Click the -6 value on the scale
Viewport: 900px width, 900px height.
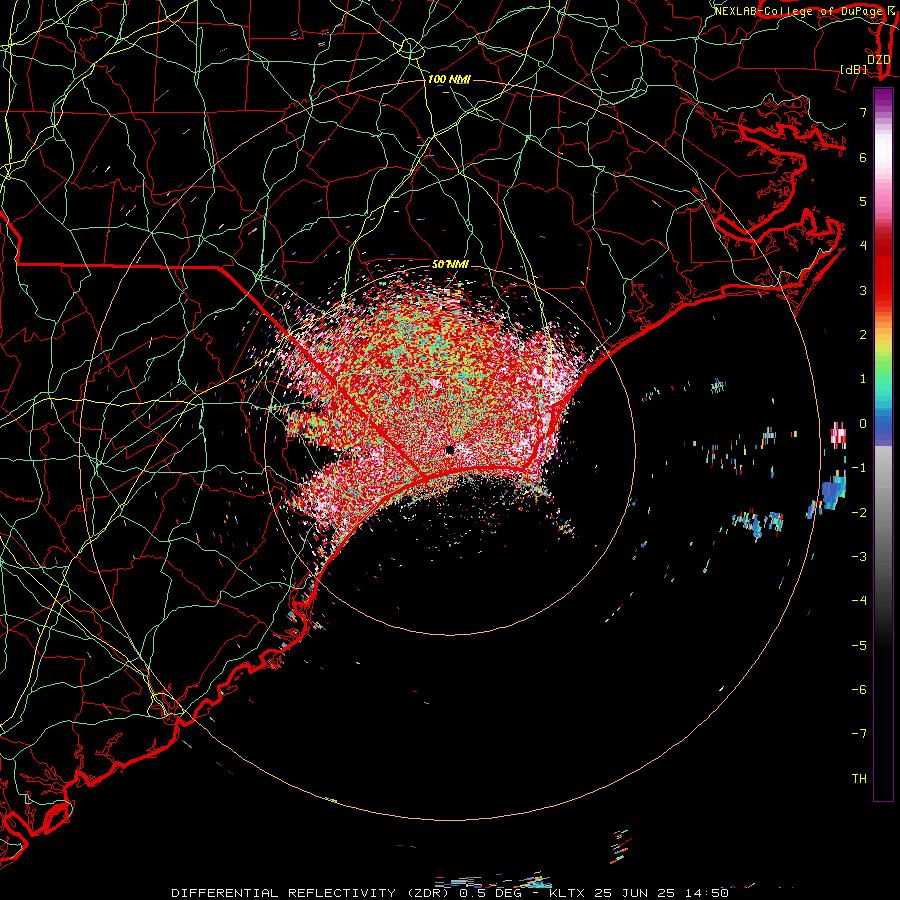tap(859, 690)
